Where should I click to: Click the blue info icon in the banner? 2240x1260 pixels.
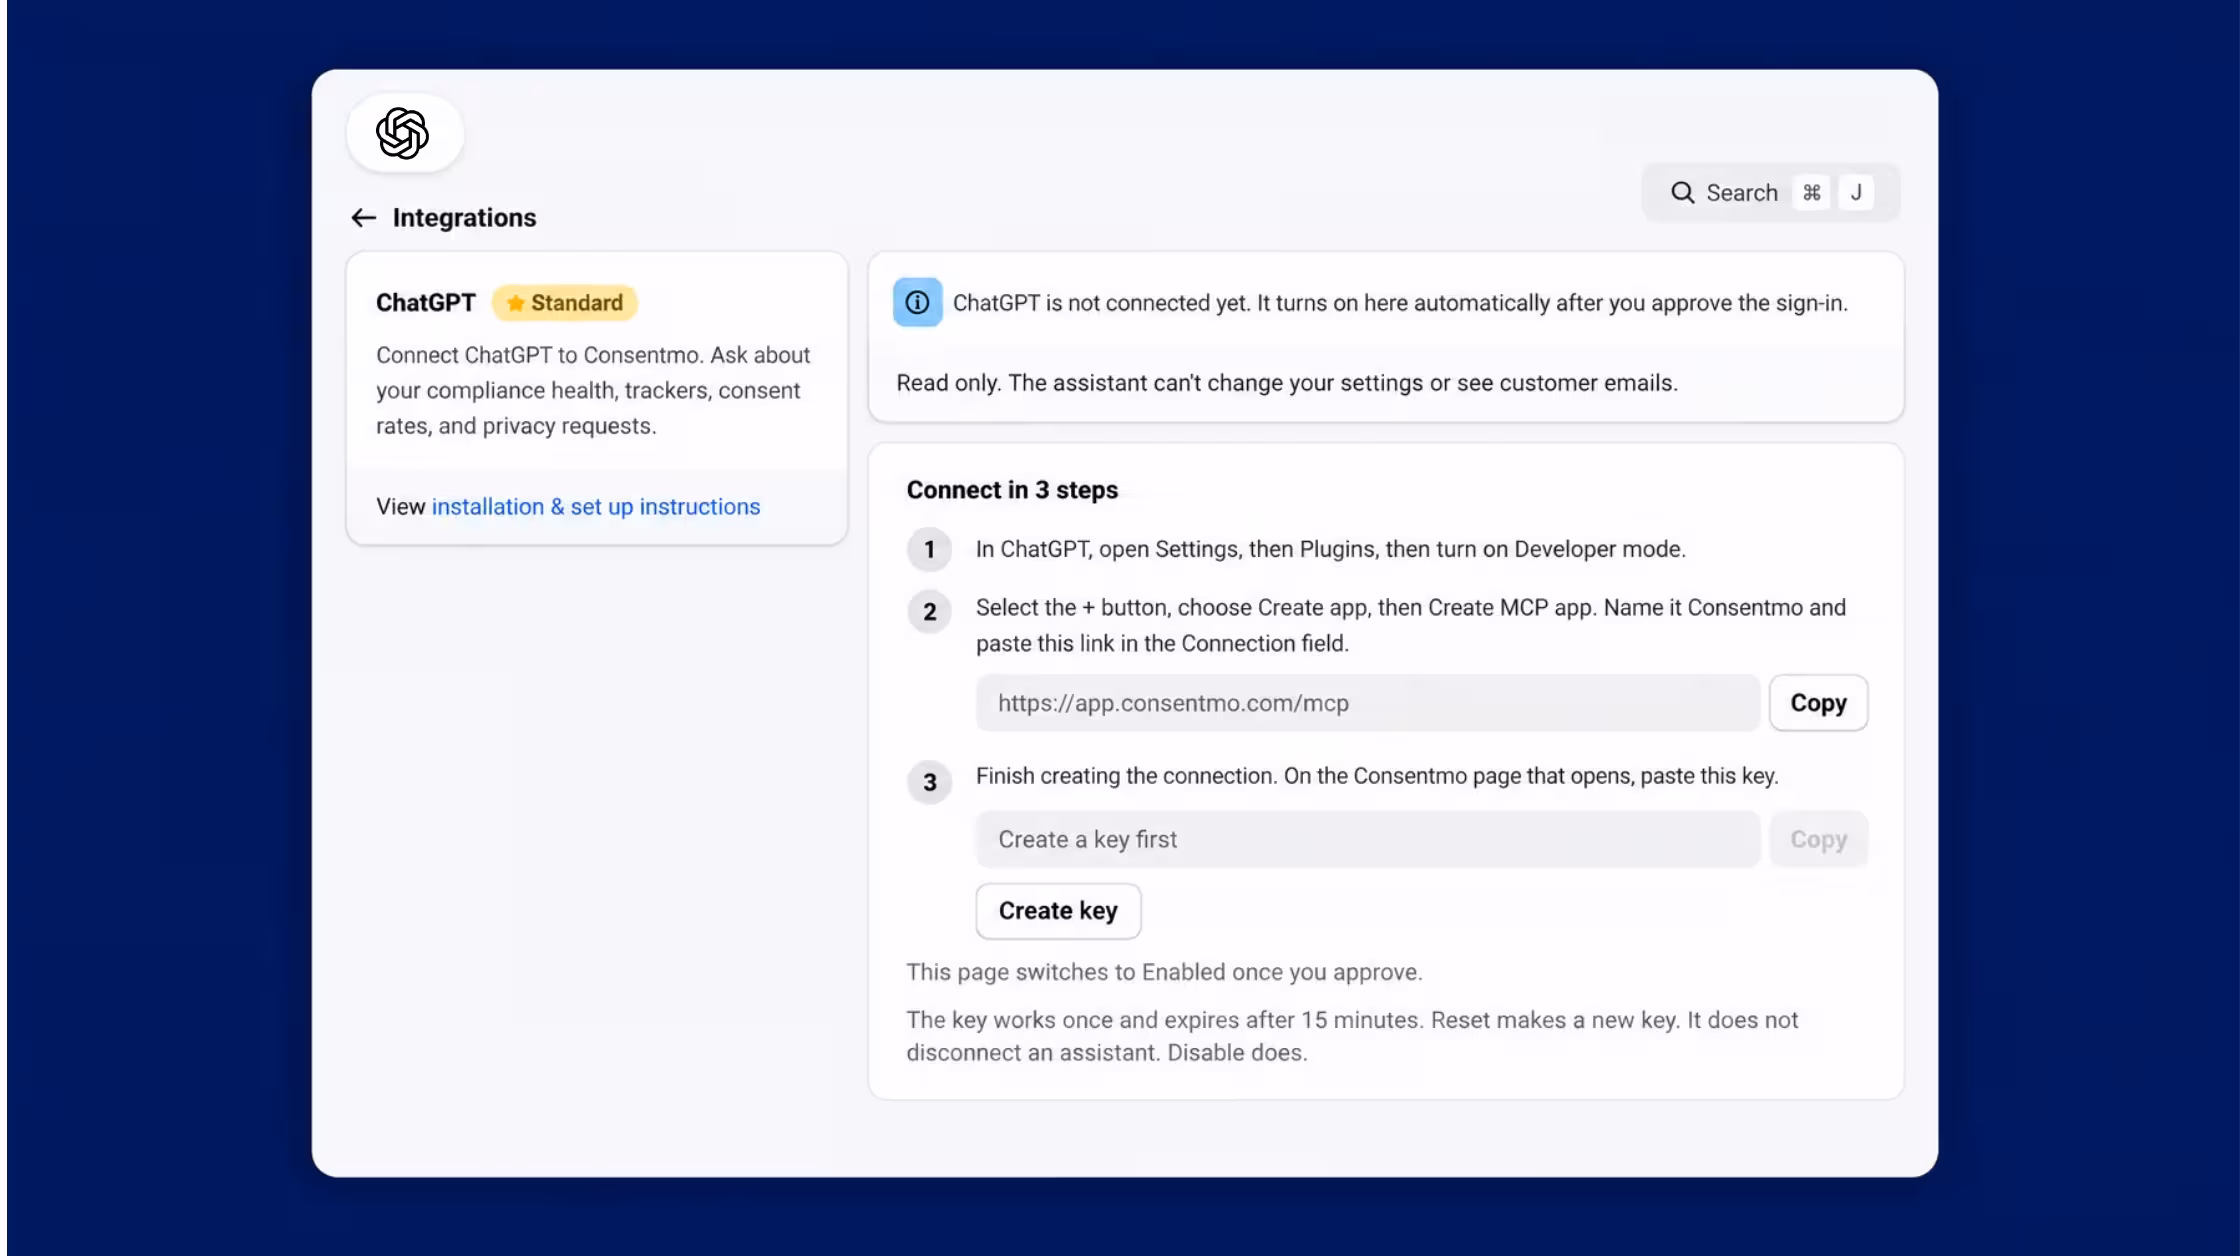tap(917, 302)
